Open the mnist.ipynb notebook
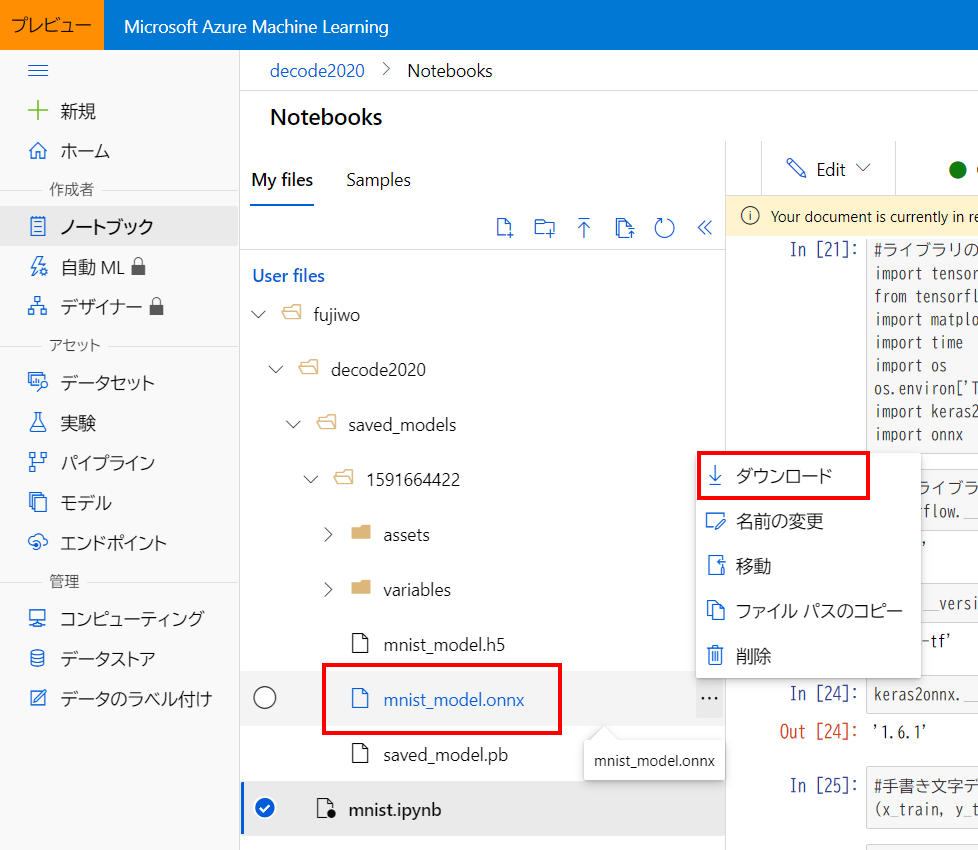 394,809
